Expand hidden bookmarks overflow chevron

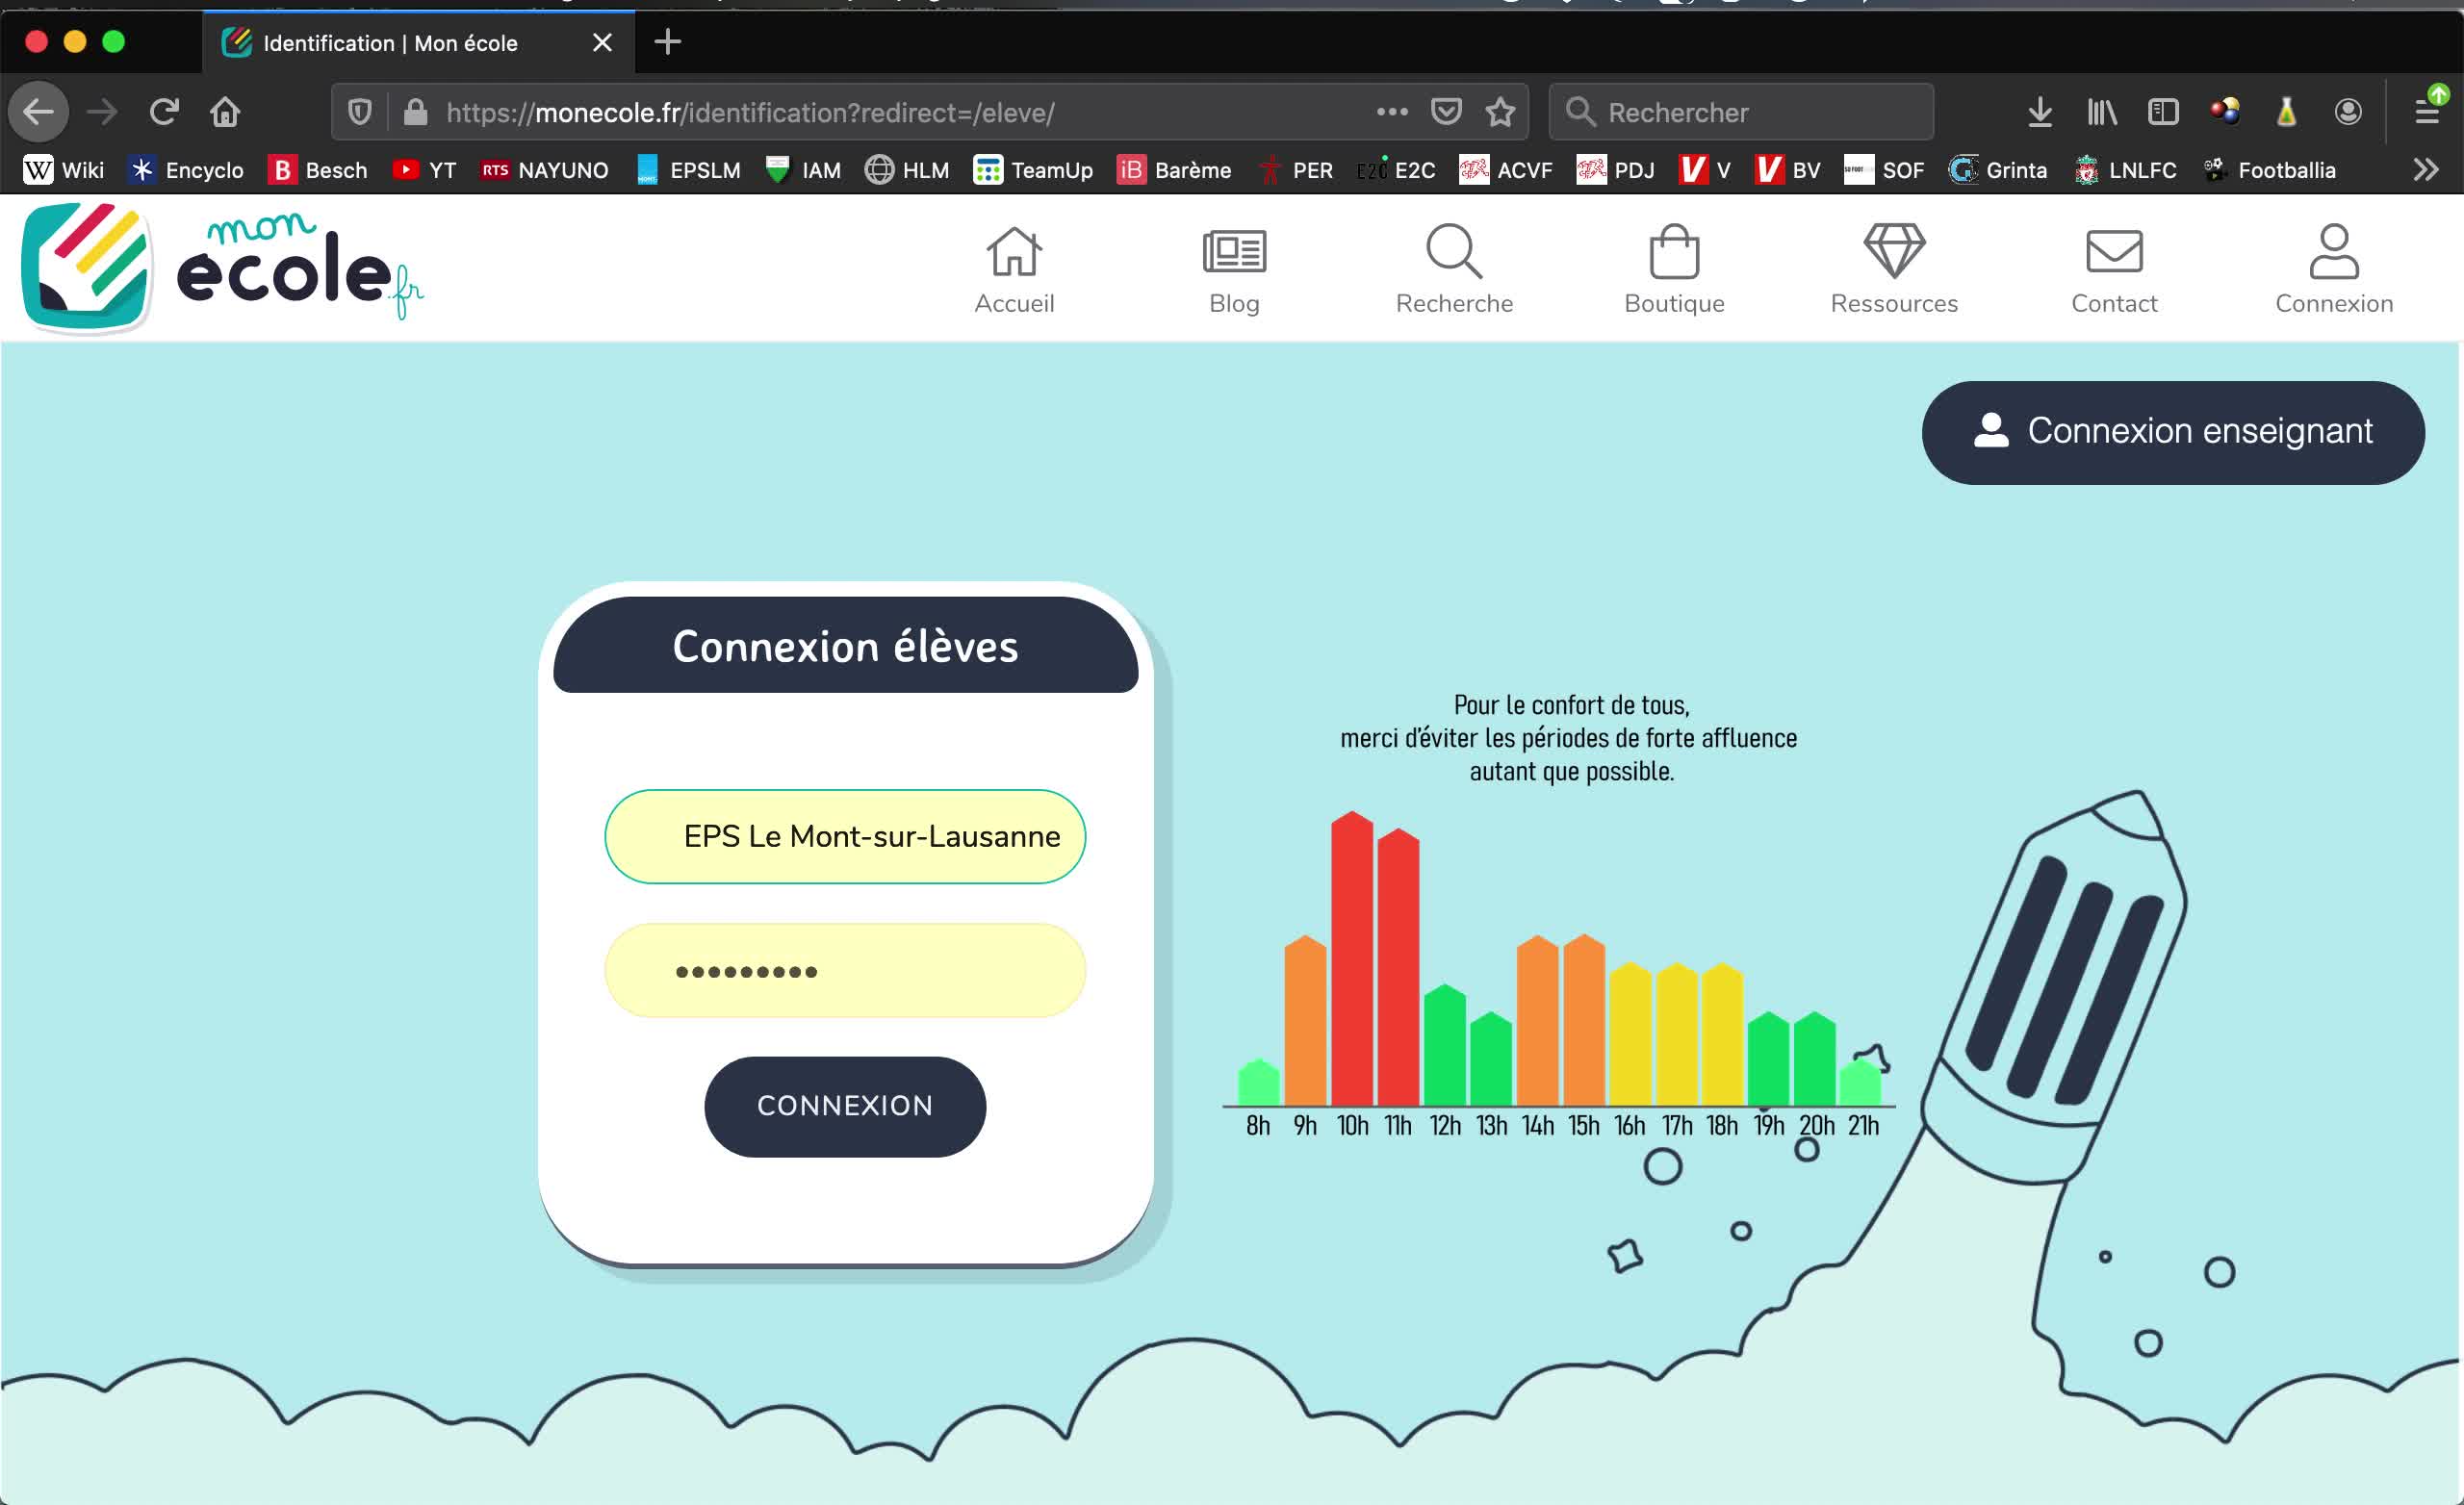coord(2425,170)
